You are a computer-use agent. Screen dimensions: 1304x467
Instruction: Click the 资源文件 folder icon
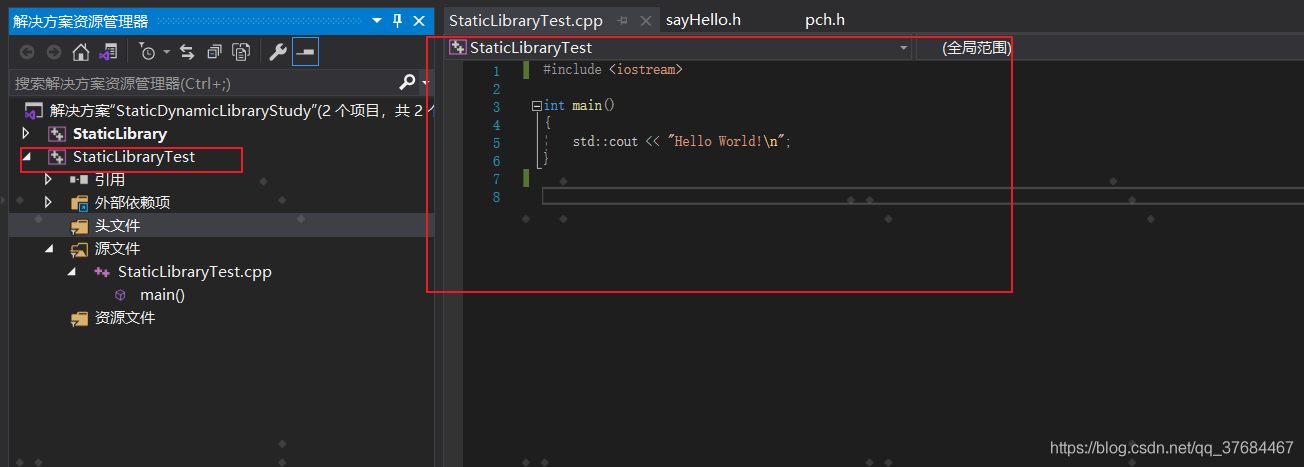[79, 318]
